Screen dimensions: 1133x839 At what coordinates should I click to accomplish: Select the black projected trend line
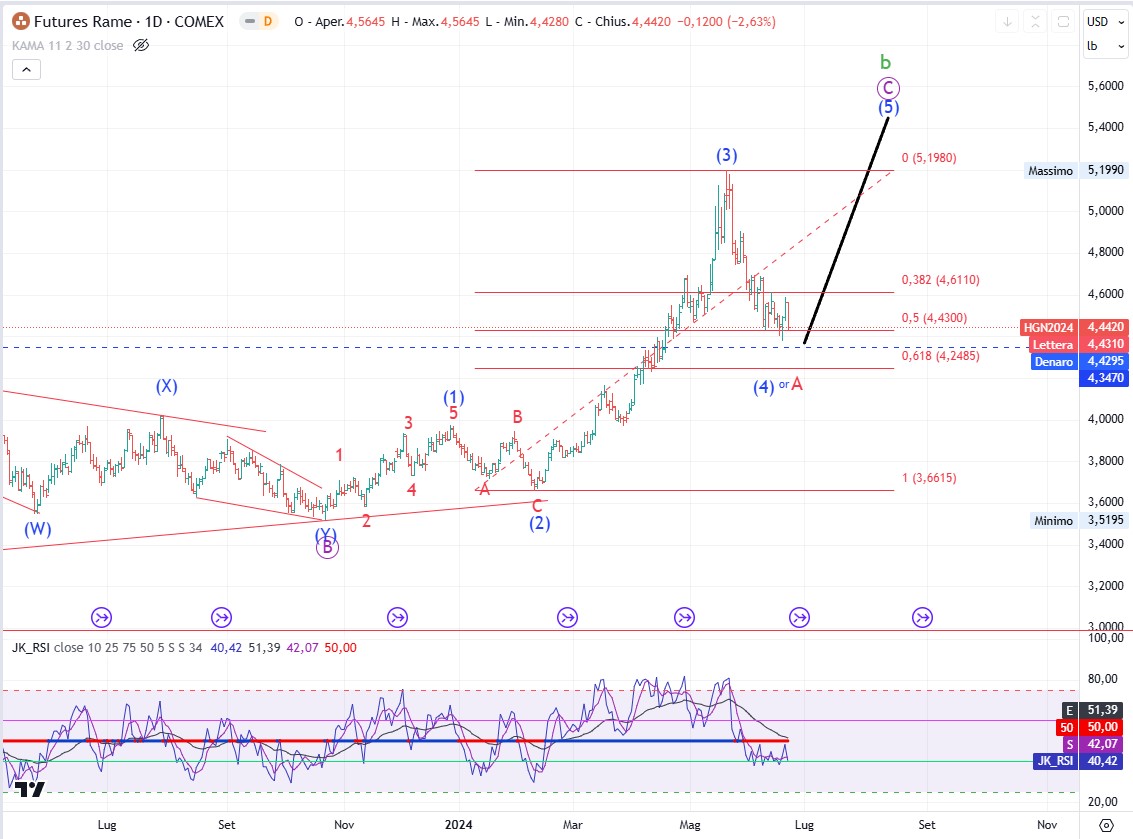click(x=846, y=230)
